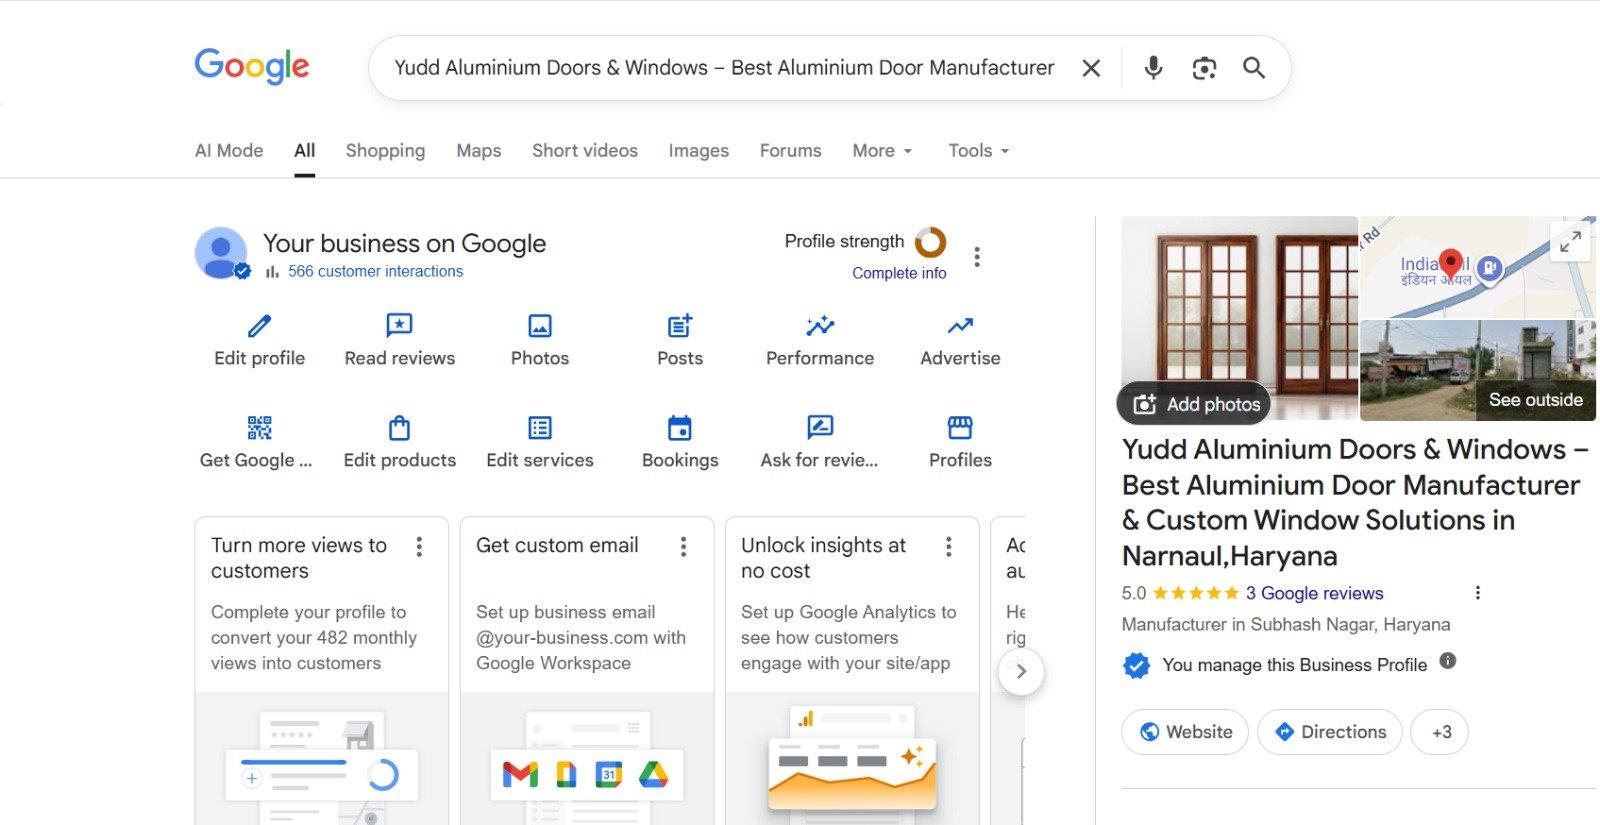Open the Images tab
Screen dimensions: 1600x825
[699, 150]
